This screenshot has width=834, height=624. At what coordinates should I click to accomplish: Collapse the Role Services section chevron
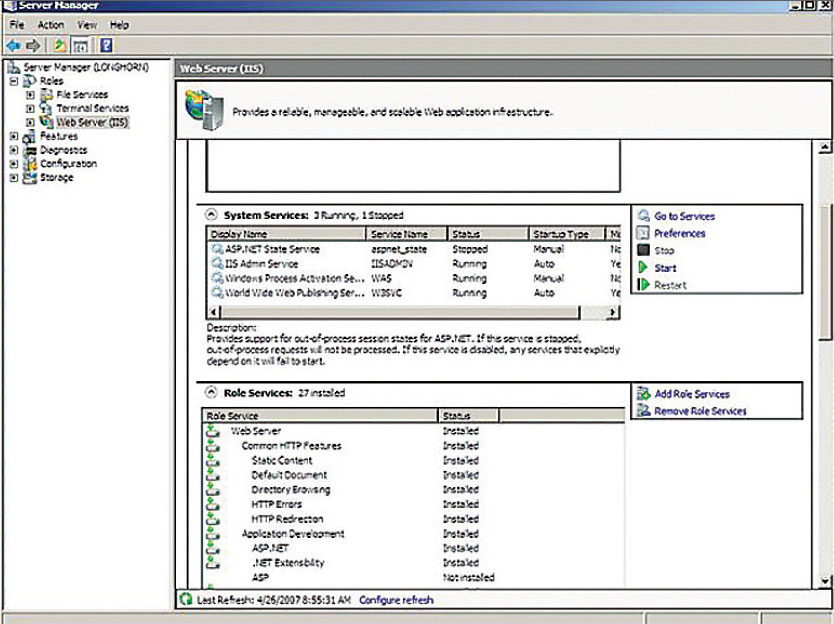tap(211, 393)
